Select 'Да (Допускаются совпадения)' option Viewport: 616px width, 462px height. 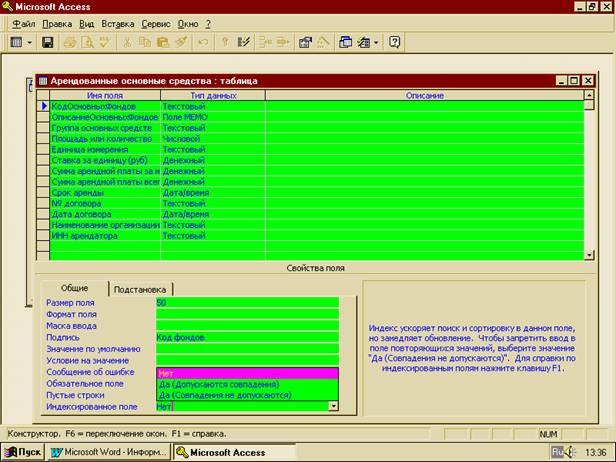click(220, 384)
